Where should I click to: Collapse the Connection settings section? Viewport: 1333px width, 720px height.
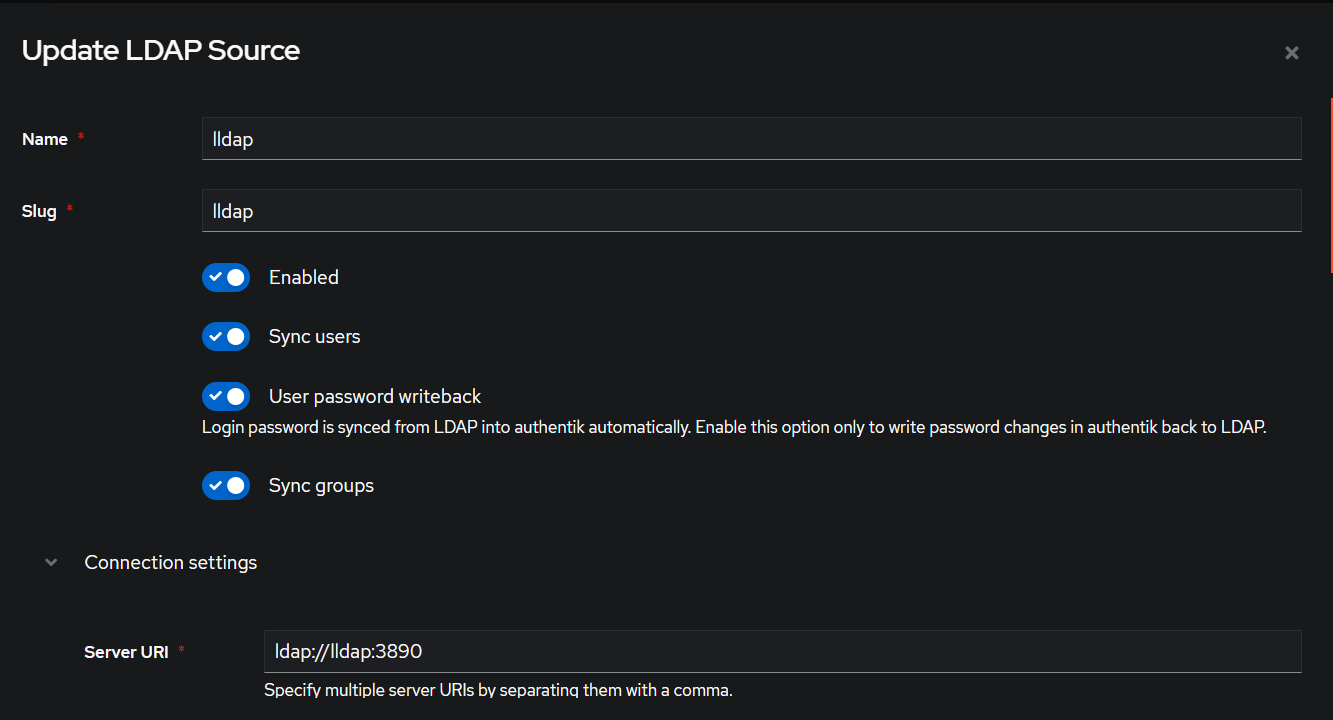coord(170,562)
